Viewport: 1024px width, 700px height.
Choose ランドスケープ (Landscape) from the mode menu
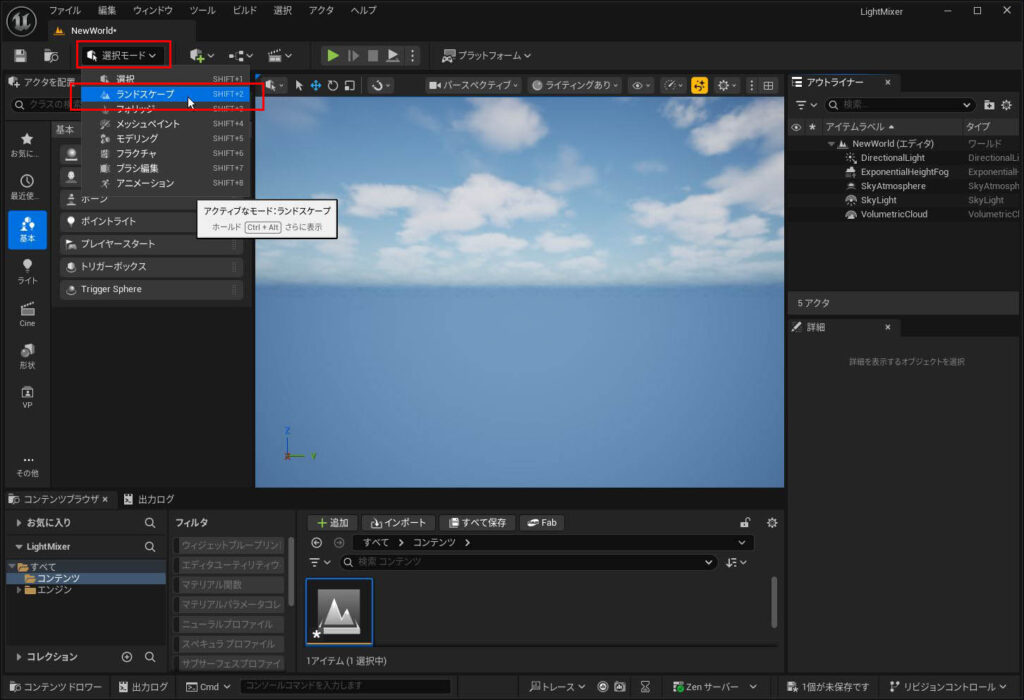click(x=145, y=94)
